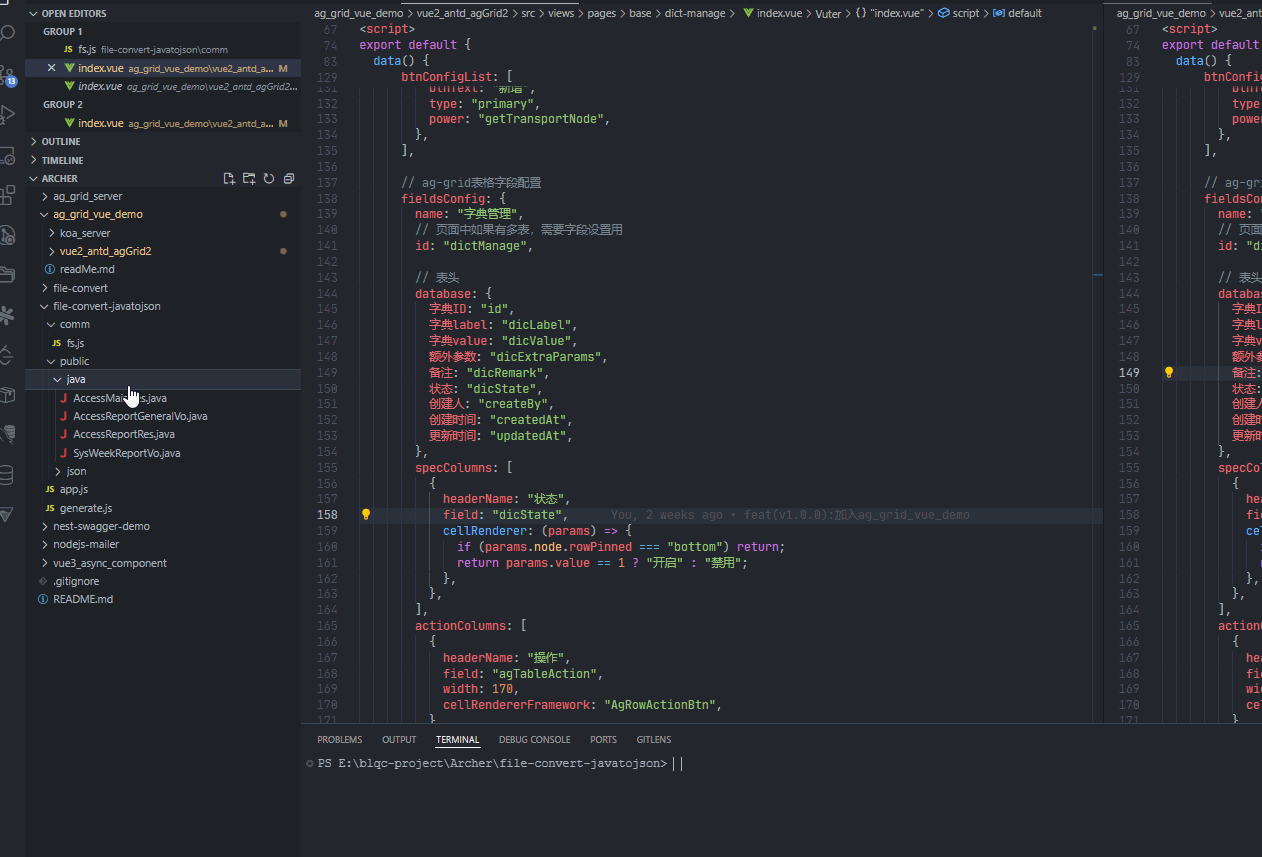Open Run and Debug view
The width and height of the screenshot is (1262, 857).
click(8, 114)
